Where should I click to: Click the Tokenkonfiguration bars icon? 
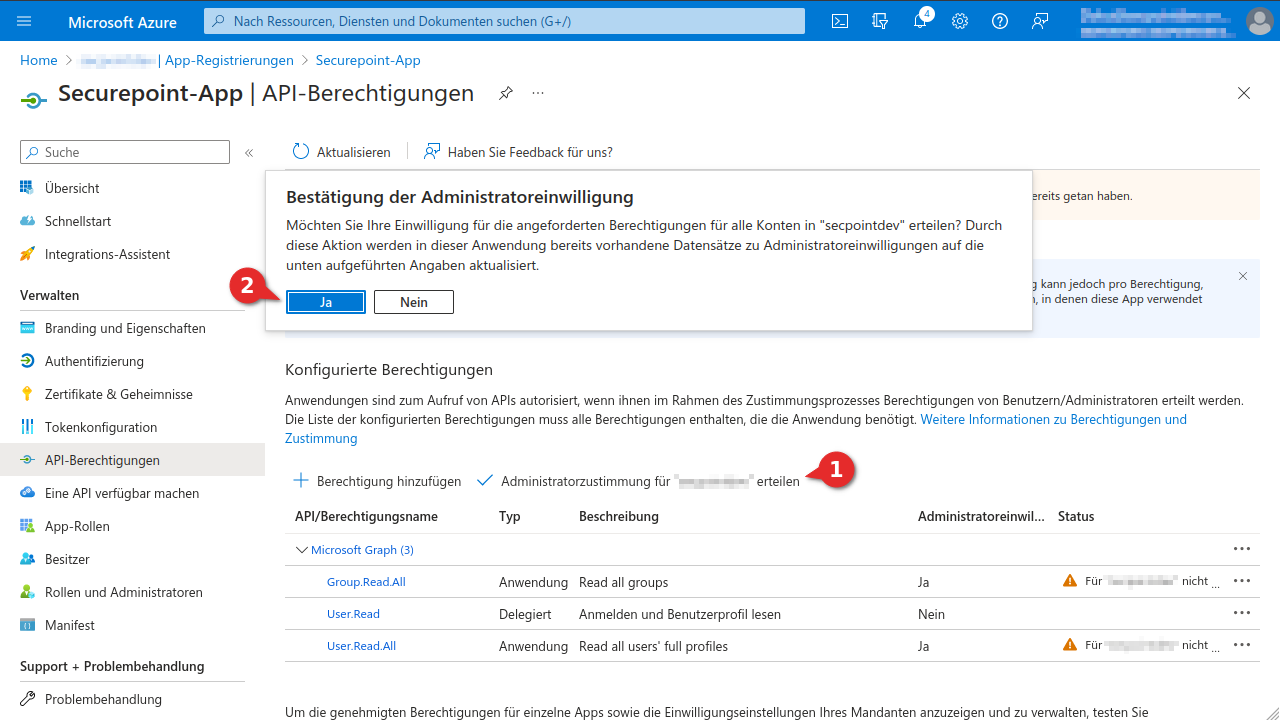point(27,427)
